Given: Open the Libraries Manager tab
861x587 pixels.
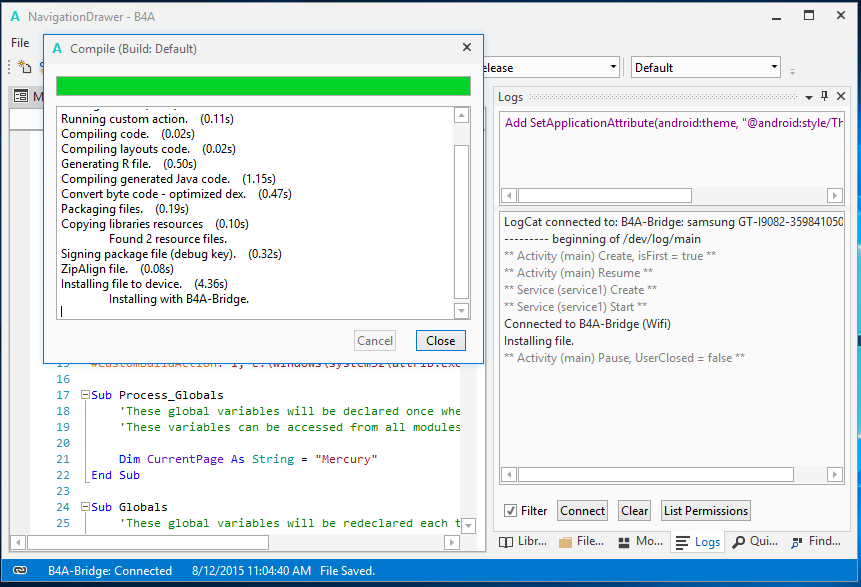Looking at the screenshot, I should (524, 541).
